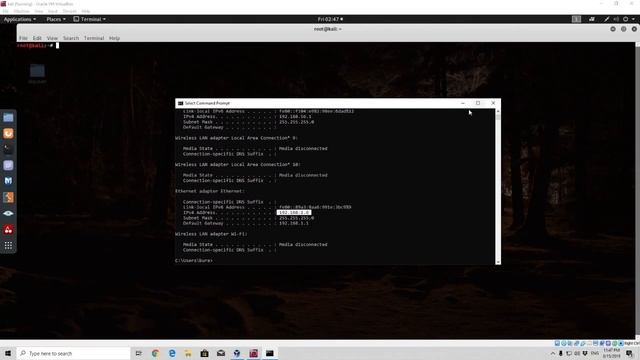640x360 pixels.
Task: Open Google Chrome from the taskbar
Action: 155,353
